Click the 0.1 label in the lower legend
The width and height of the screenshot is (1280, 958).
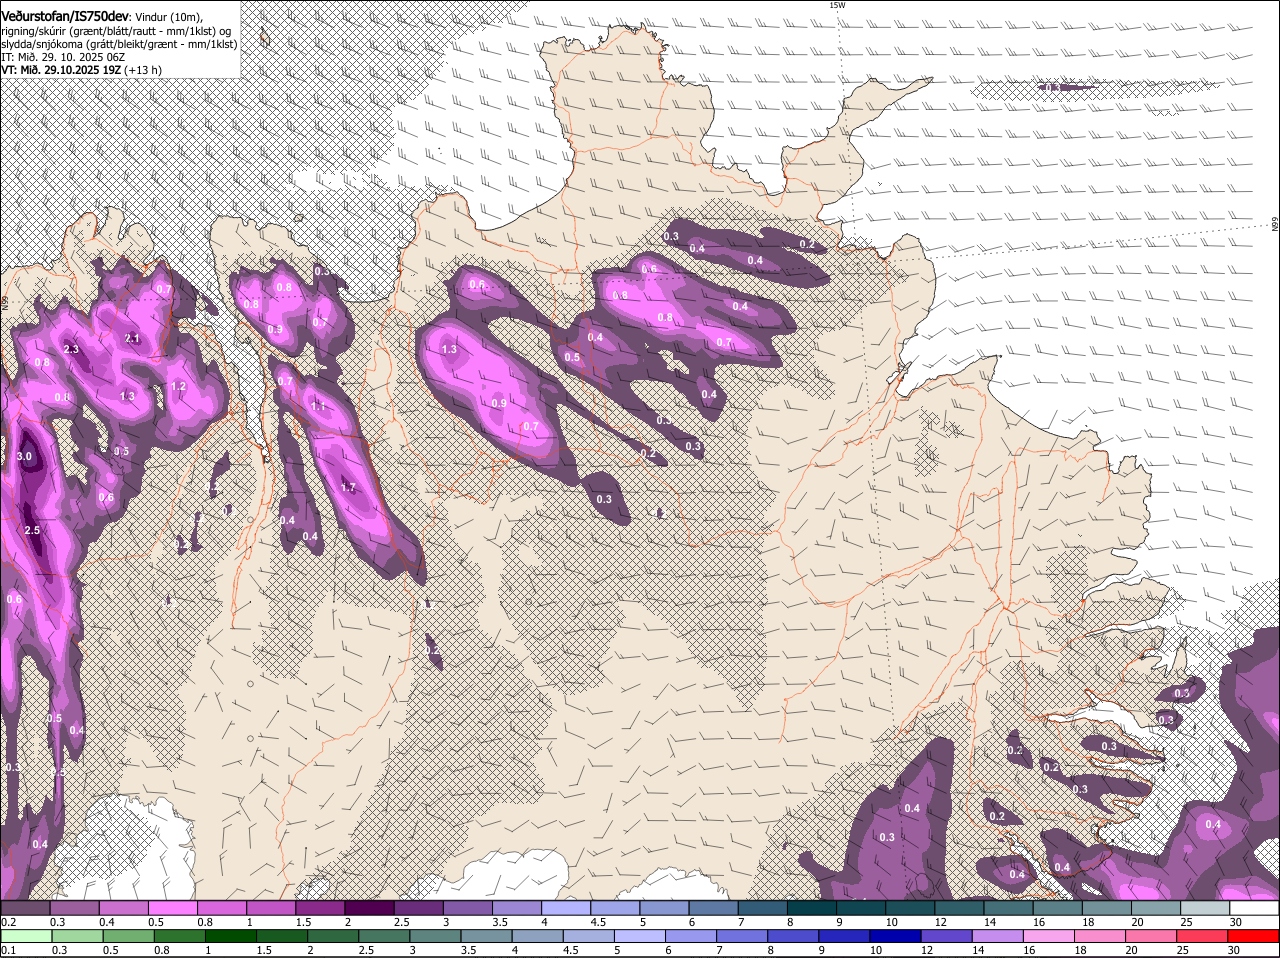pos(8,950)
